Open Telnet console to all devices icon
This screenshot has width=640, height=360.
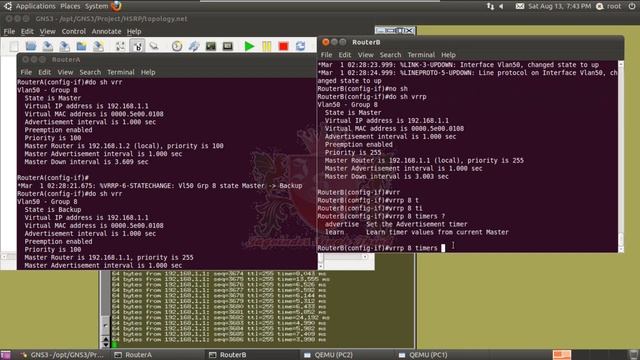pyautogui.click(x=211, y=46)
